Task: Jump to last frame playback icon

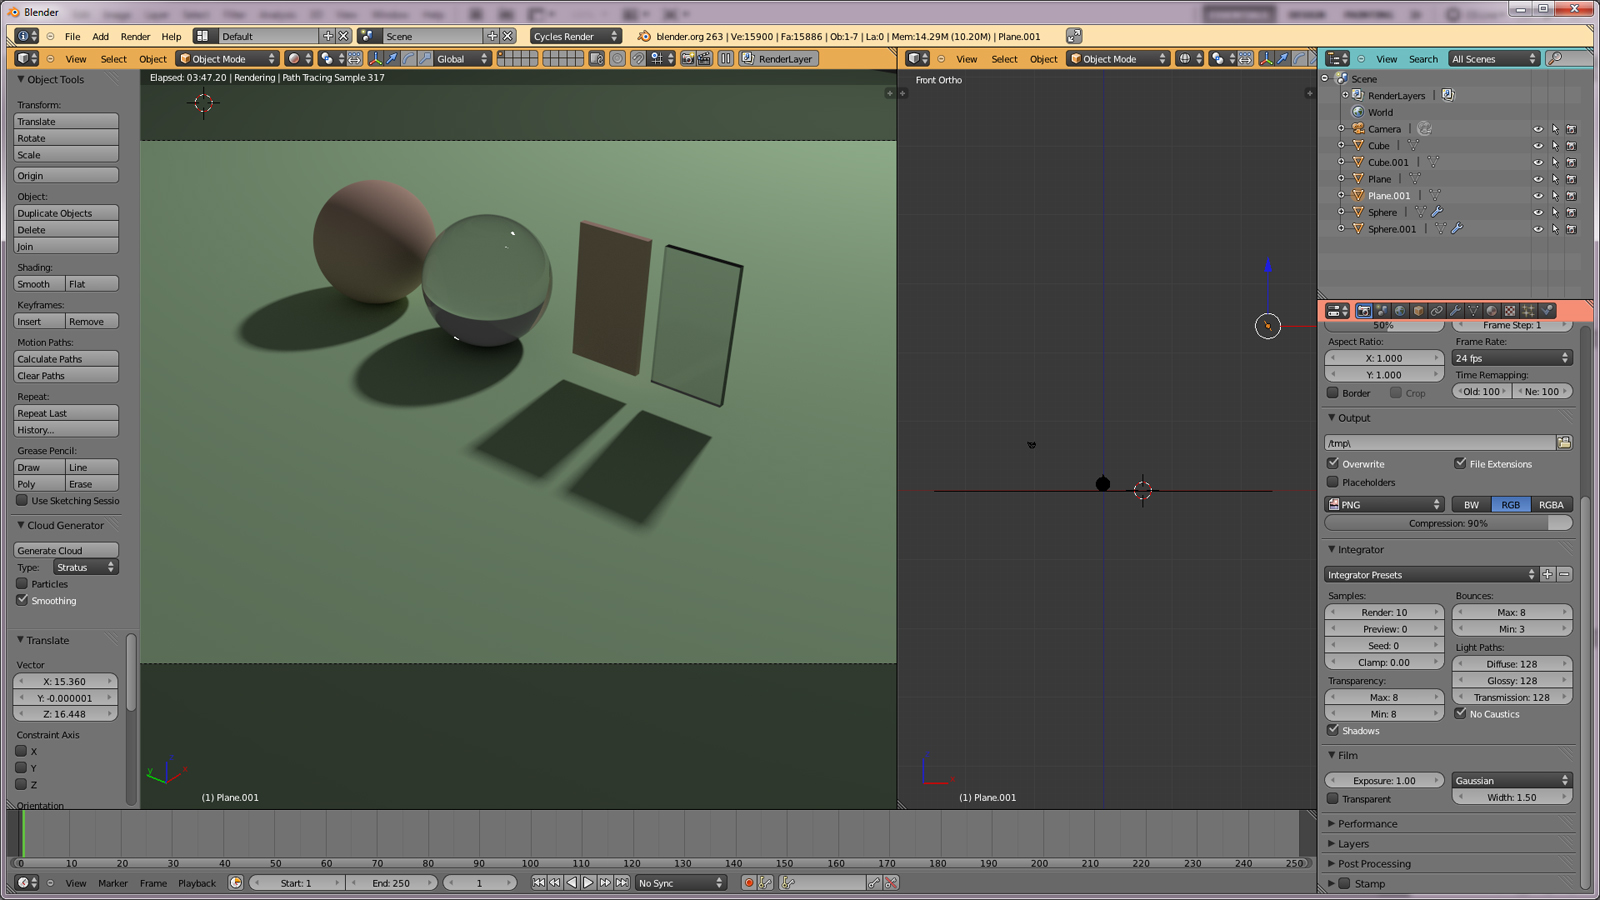Action: 622,883
